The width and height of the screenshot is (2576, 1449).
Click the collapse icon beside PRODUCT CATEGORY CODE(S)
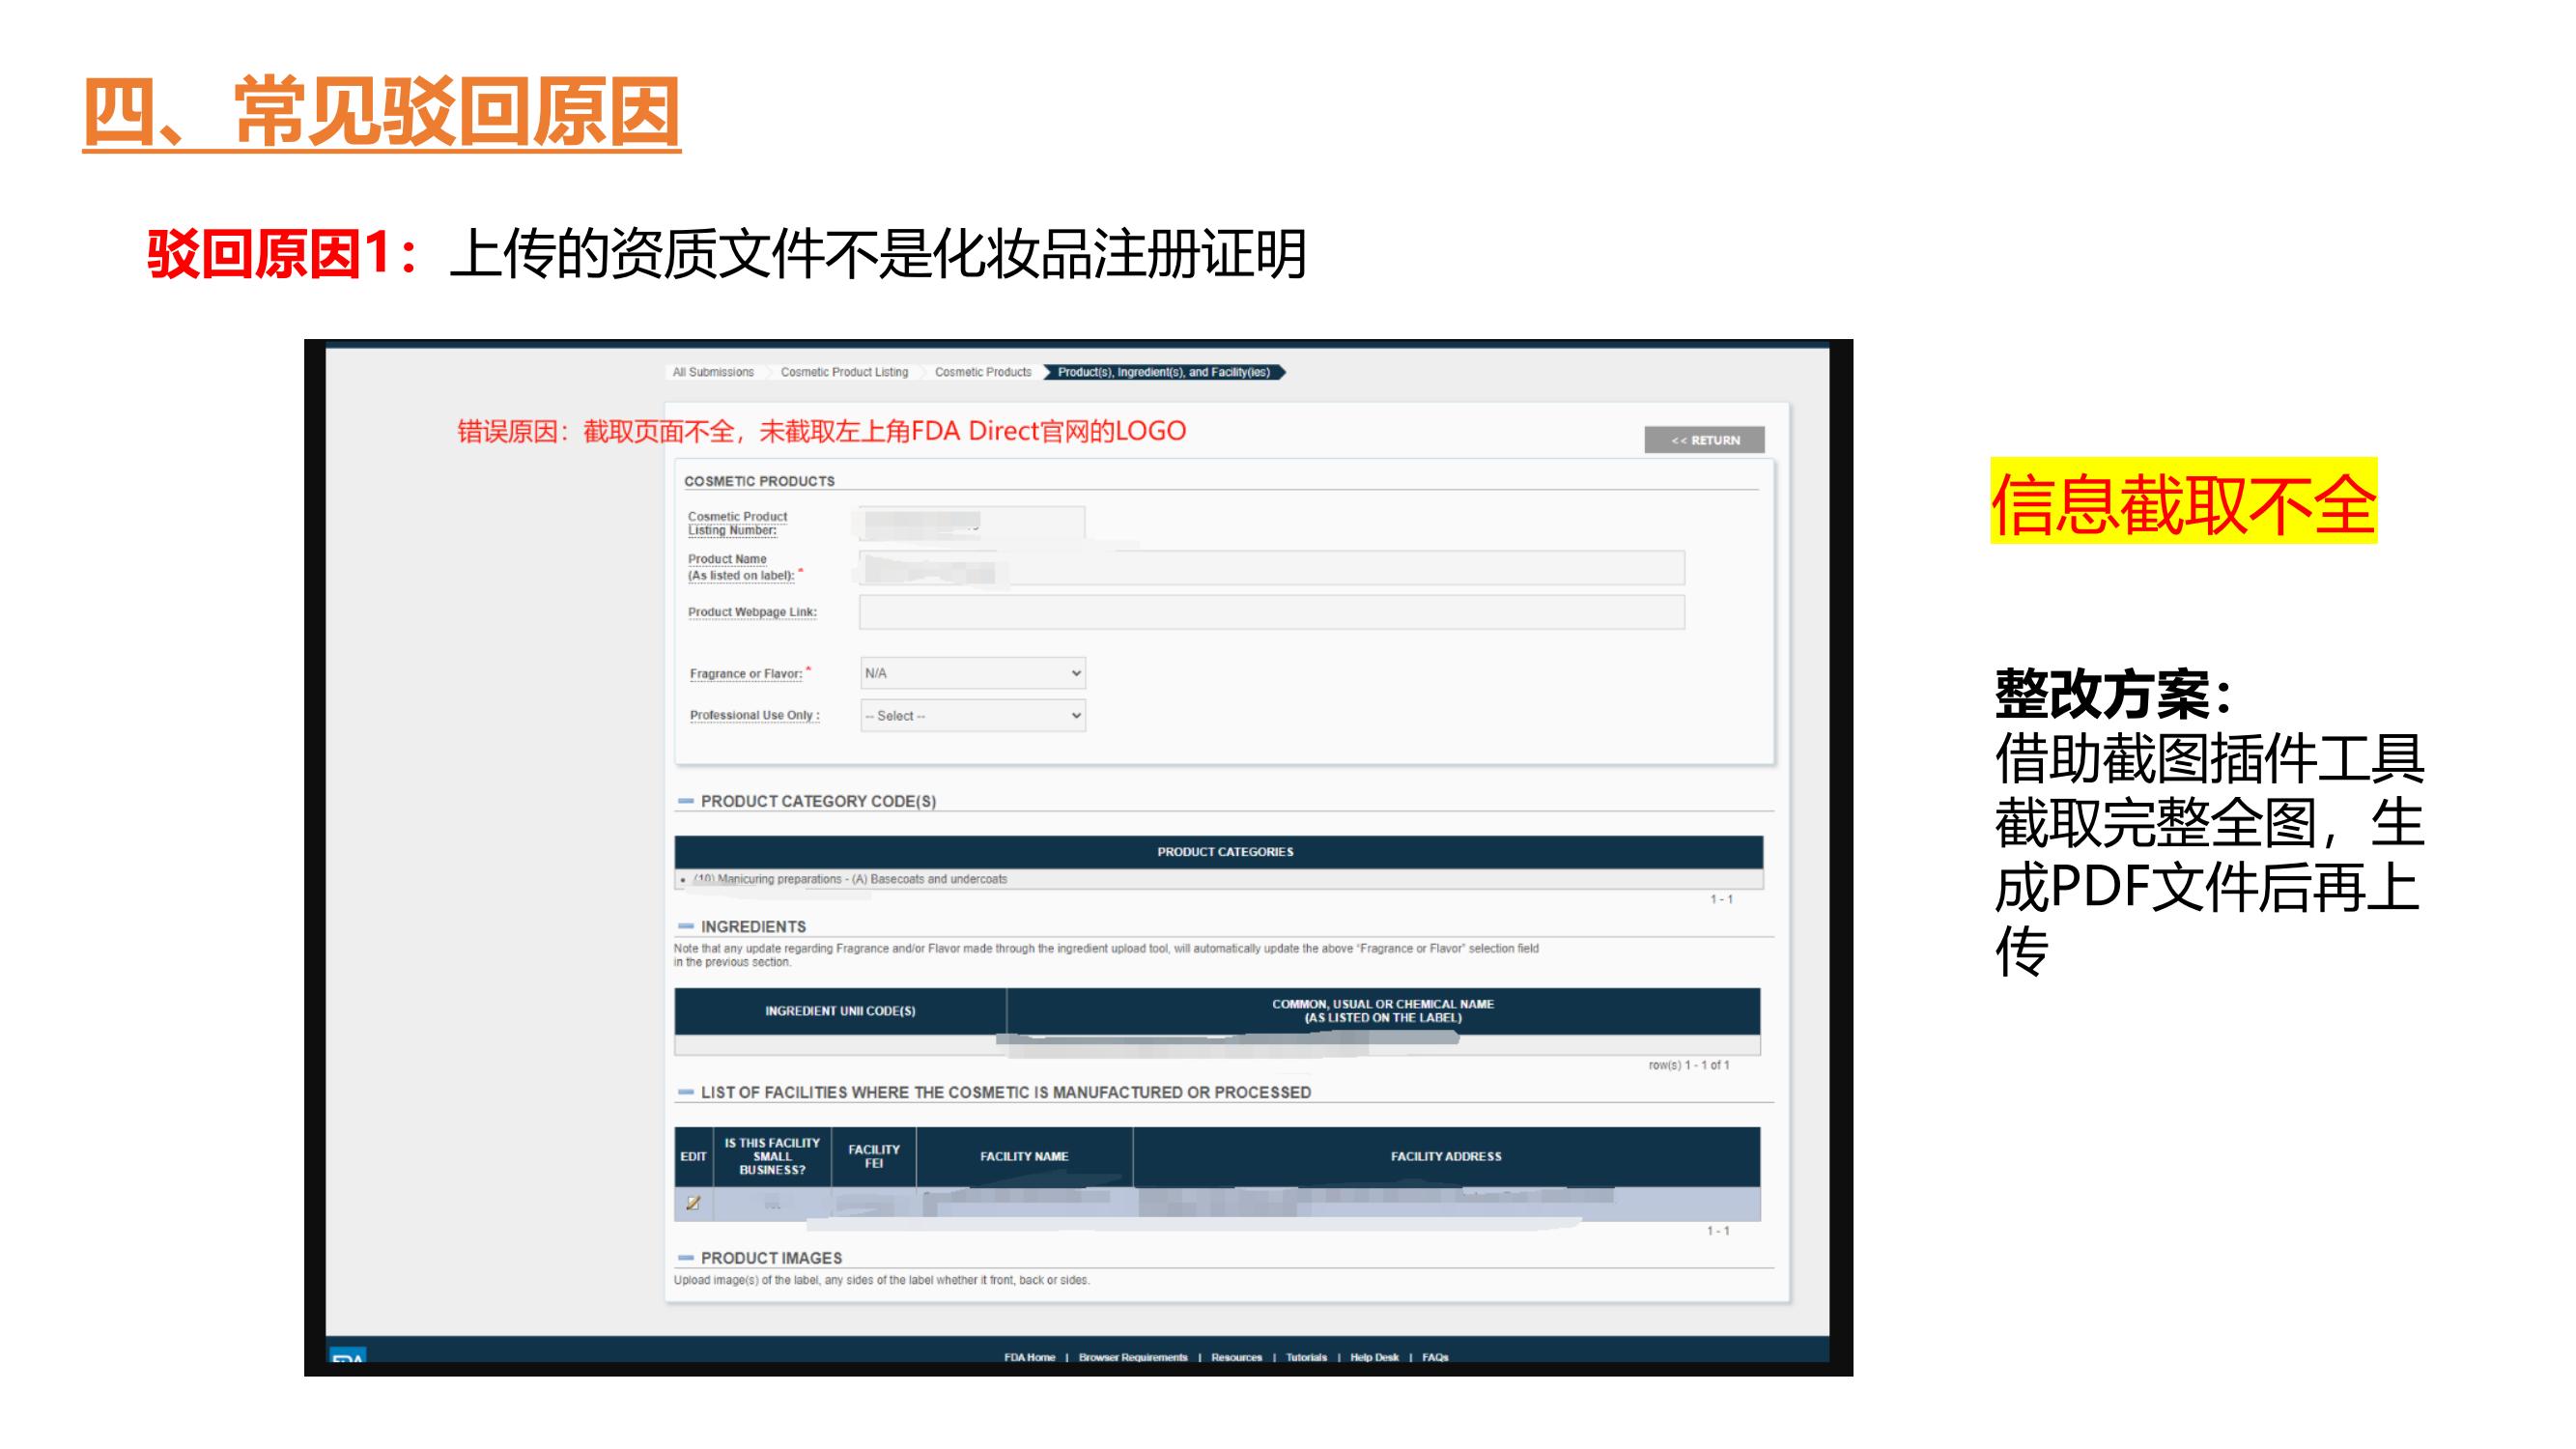685,801
